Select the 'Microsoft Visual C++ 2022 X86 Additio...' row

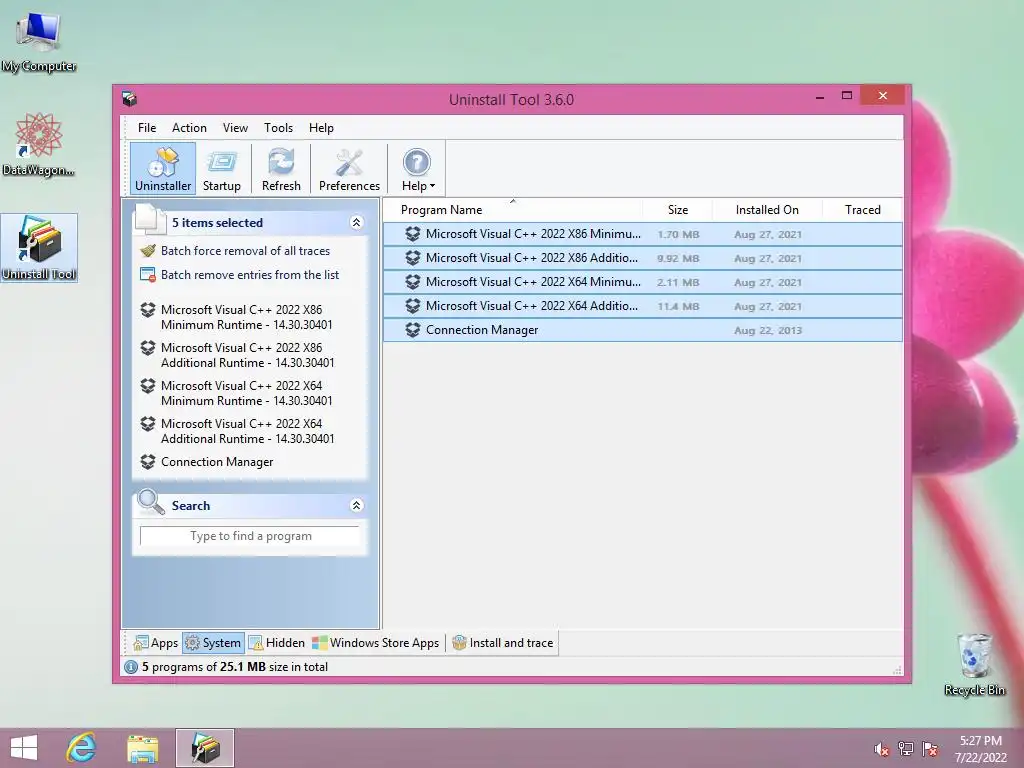[643, 258]
